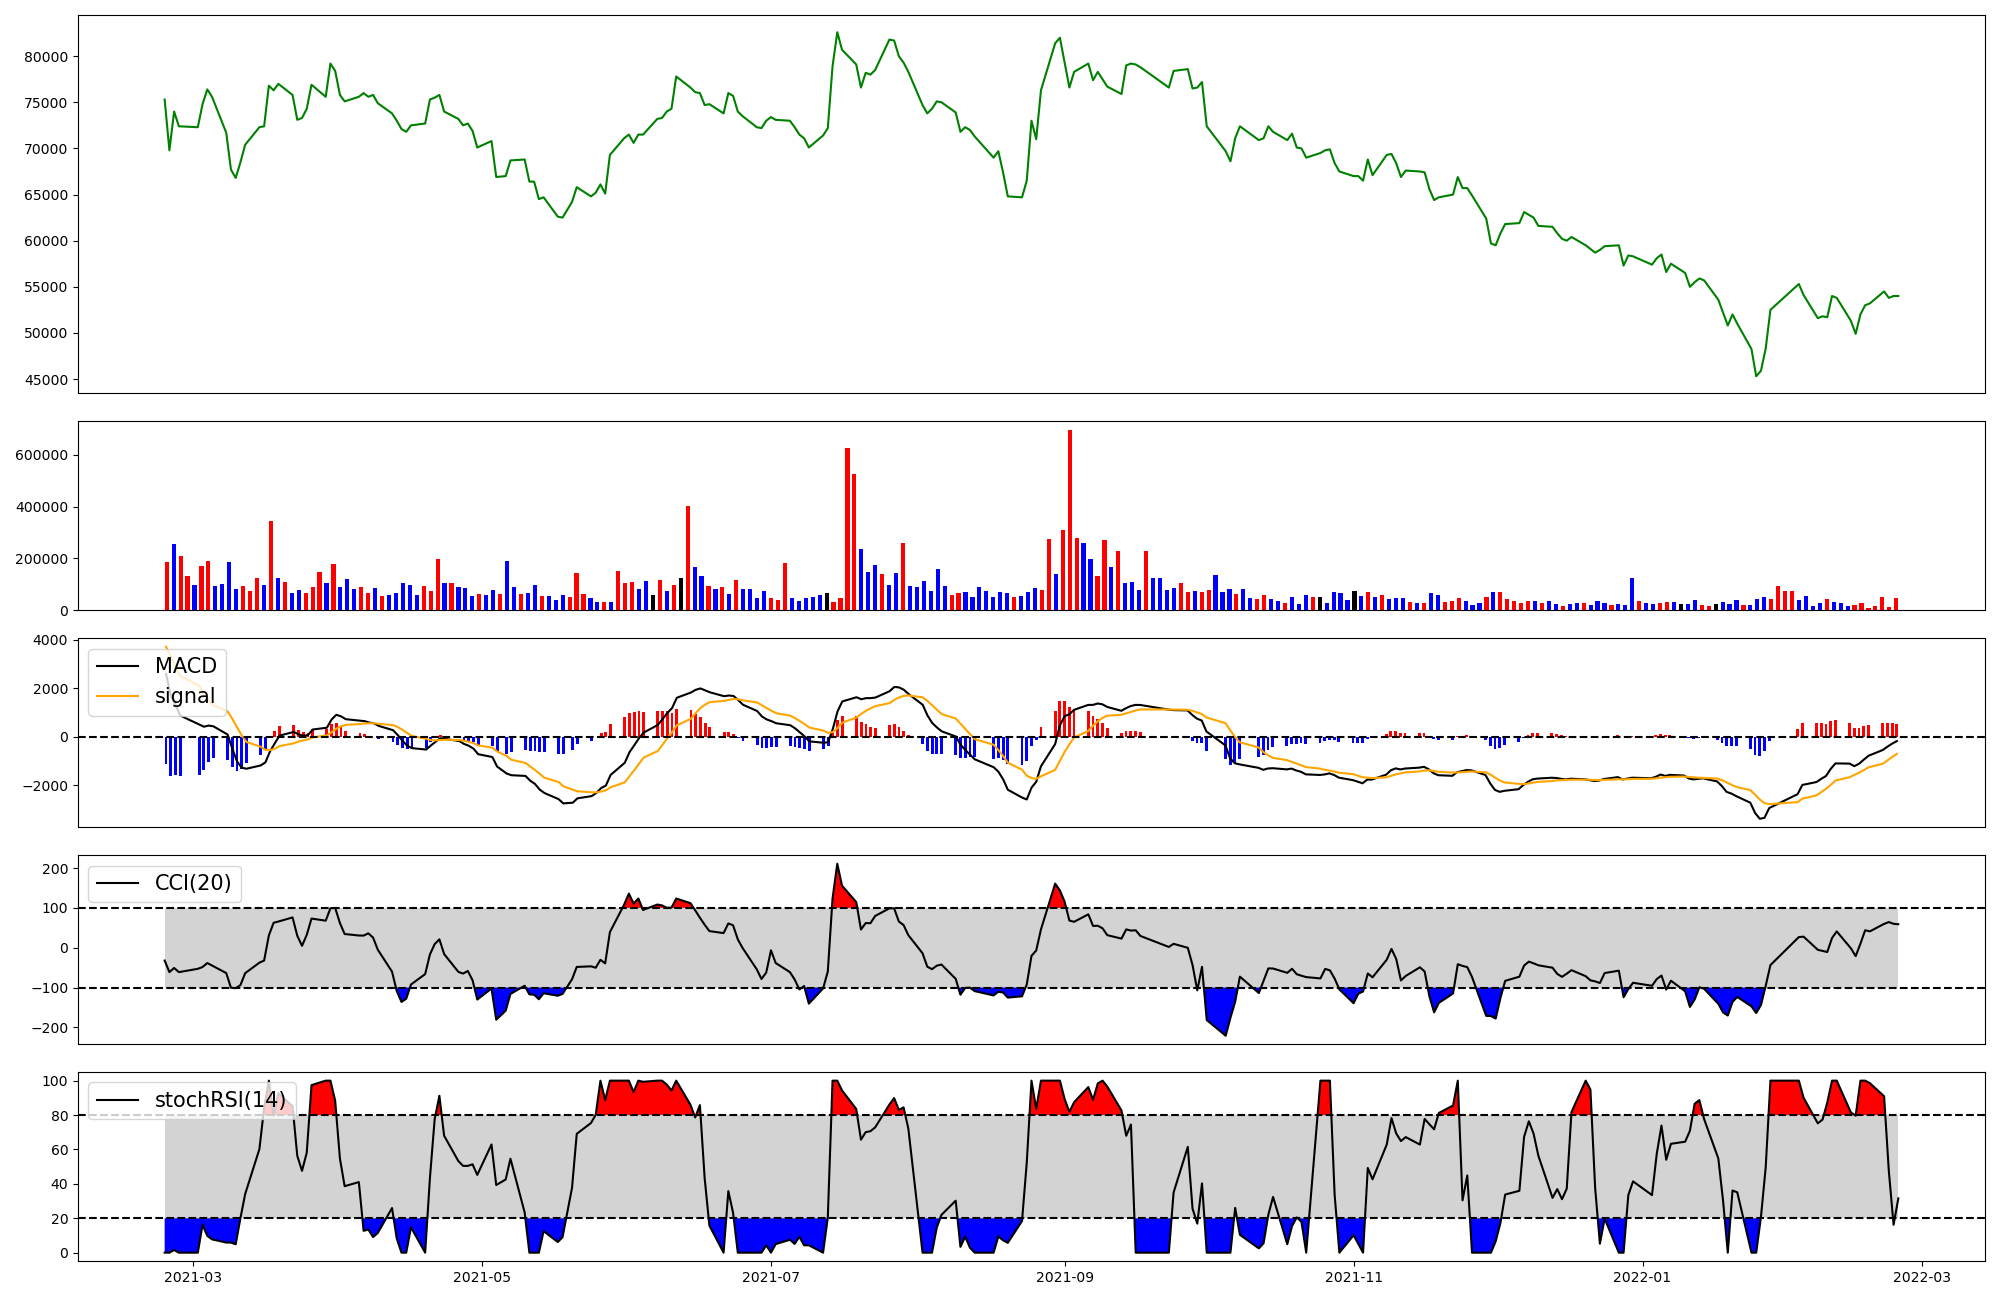The image size is (2000, 1300).
Task: Click the 2021-09 date tick label
Action: (1064, 1276)
